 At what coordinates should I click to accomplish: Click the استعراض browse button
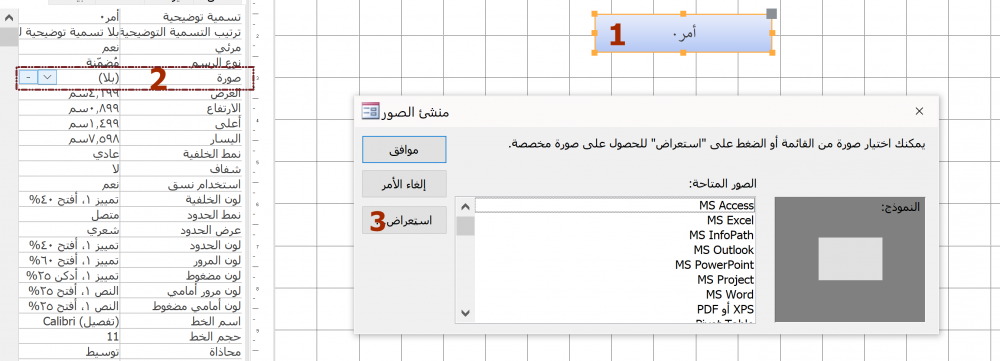point(404,220)
